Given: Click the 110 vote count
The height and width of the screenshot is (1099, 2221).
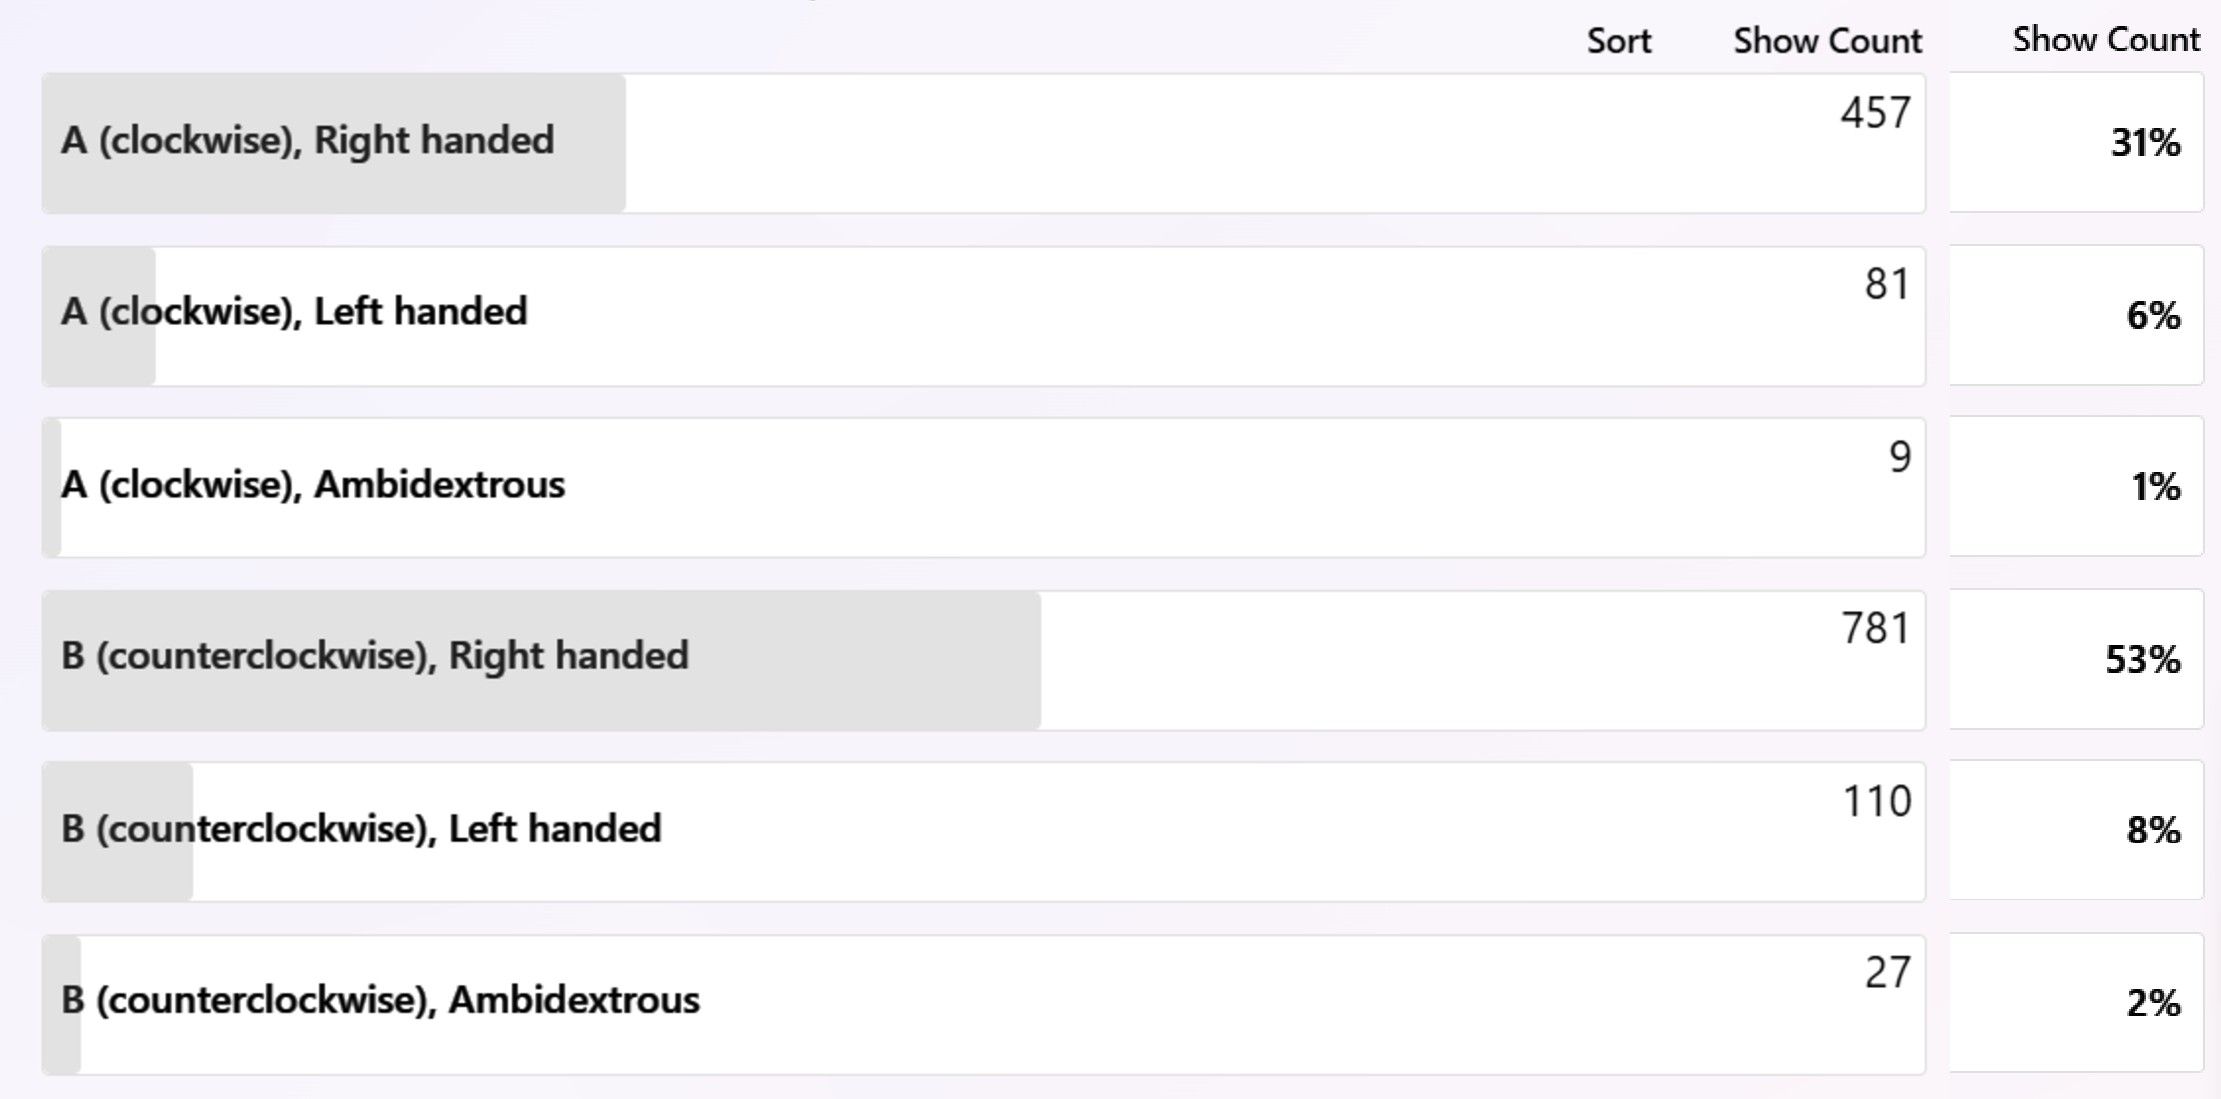Looking at the screenshot, I should pyautogui.click(x=1877, y=801).
